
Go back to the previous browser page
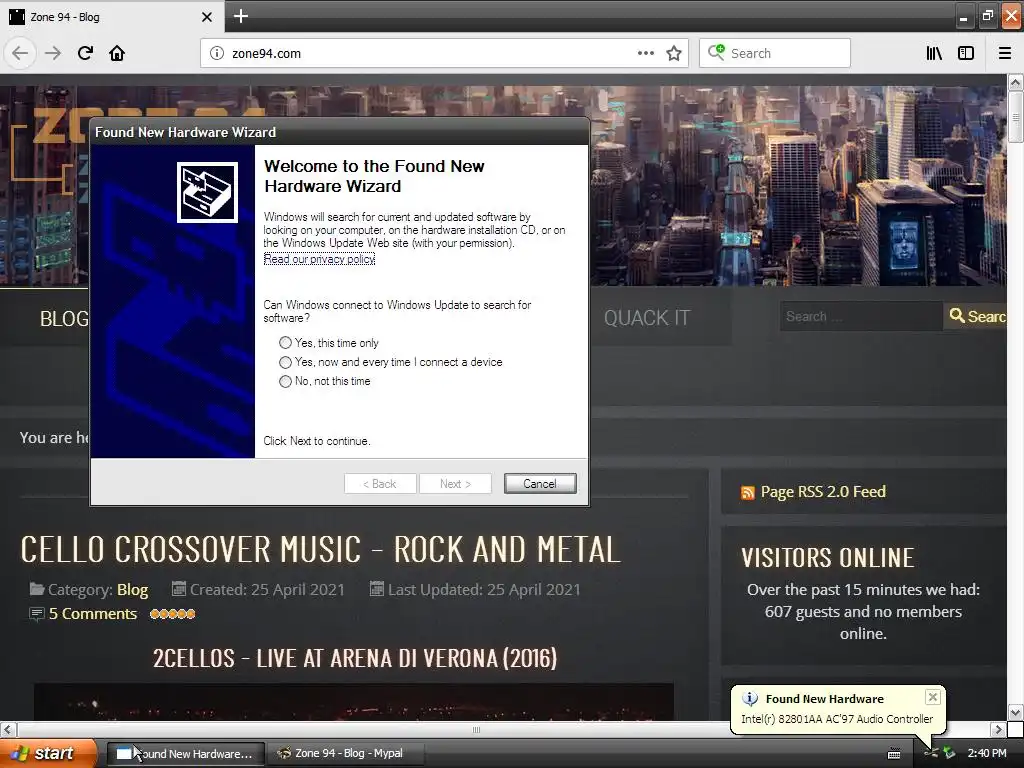point(20,53)
